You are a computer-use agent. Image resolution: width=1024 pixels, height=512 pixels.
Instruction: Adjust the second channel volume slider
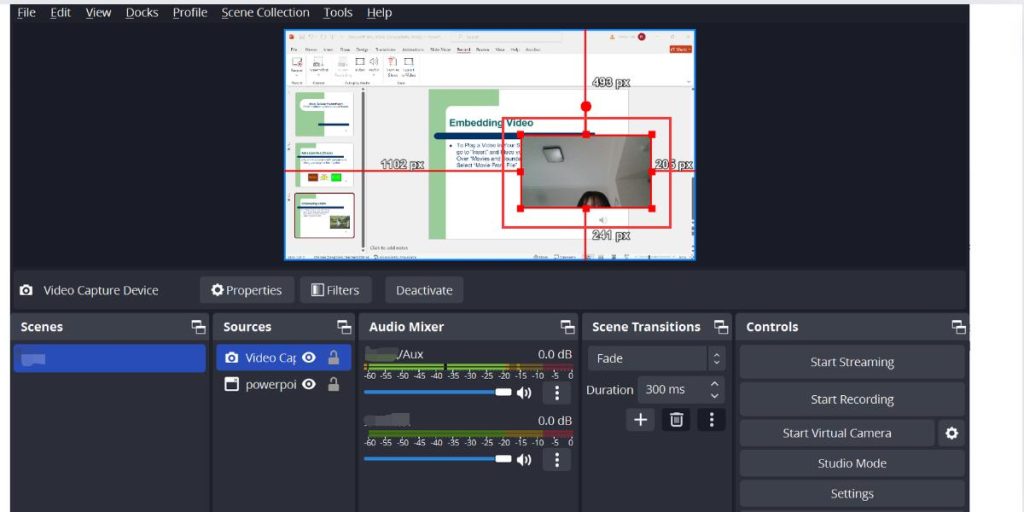[x=438, y=459]
